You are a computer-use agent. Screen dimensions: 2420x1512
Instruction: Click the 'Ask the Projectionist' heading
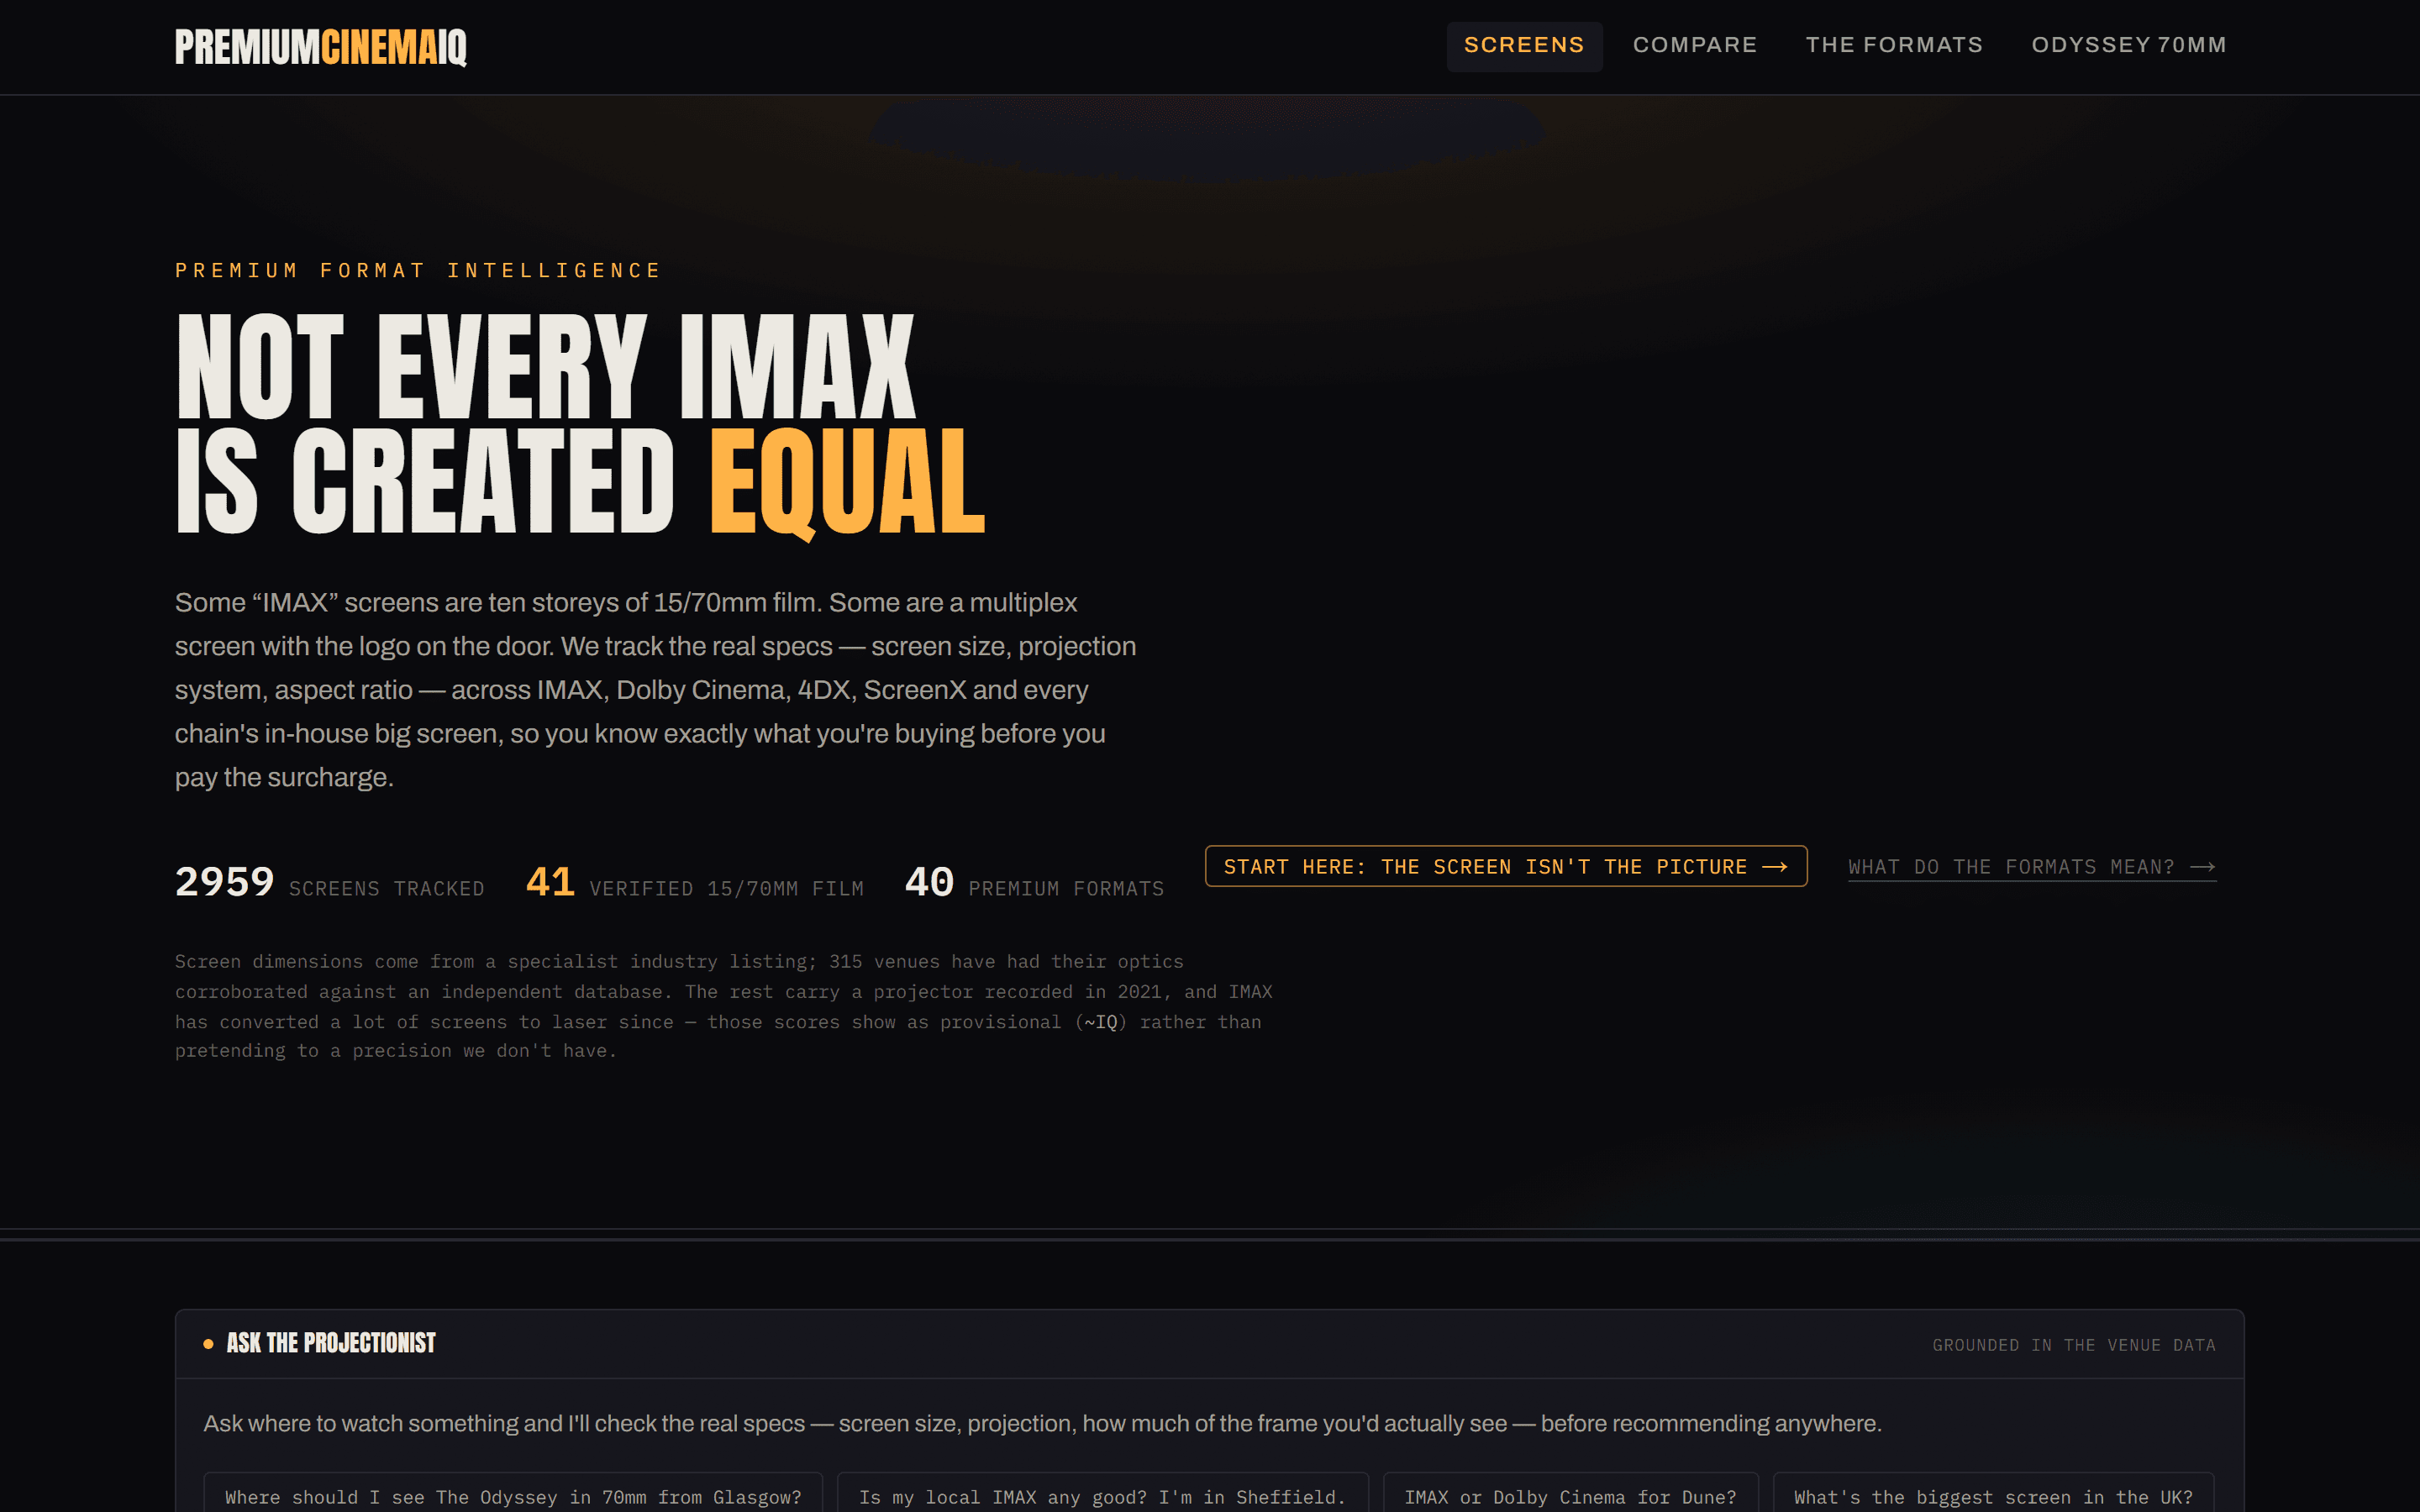point(331,1343)
